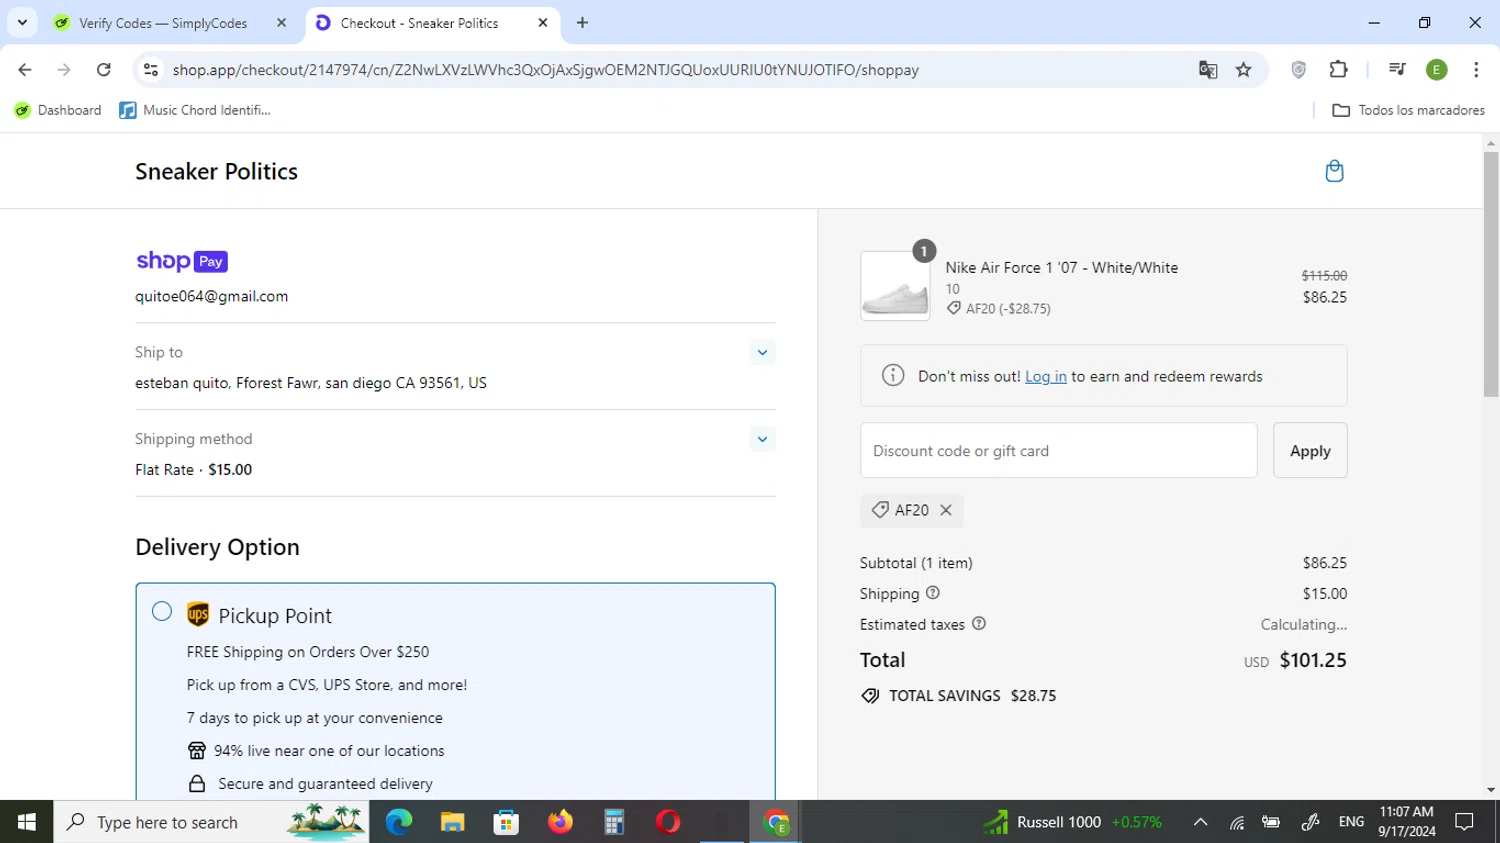
Task: Click the page vertical scrollbar
Action: [x=1491, y=273]
